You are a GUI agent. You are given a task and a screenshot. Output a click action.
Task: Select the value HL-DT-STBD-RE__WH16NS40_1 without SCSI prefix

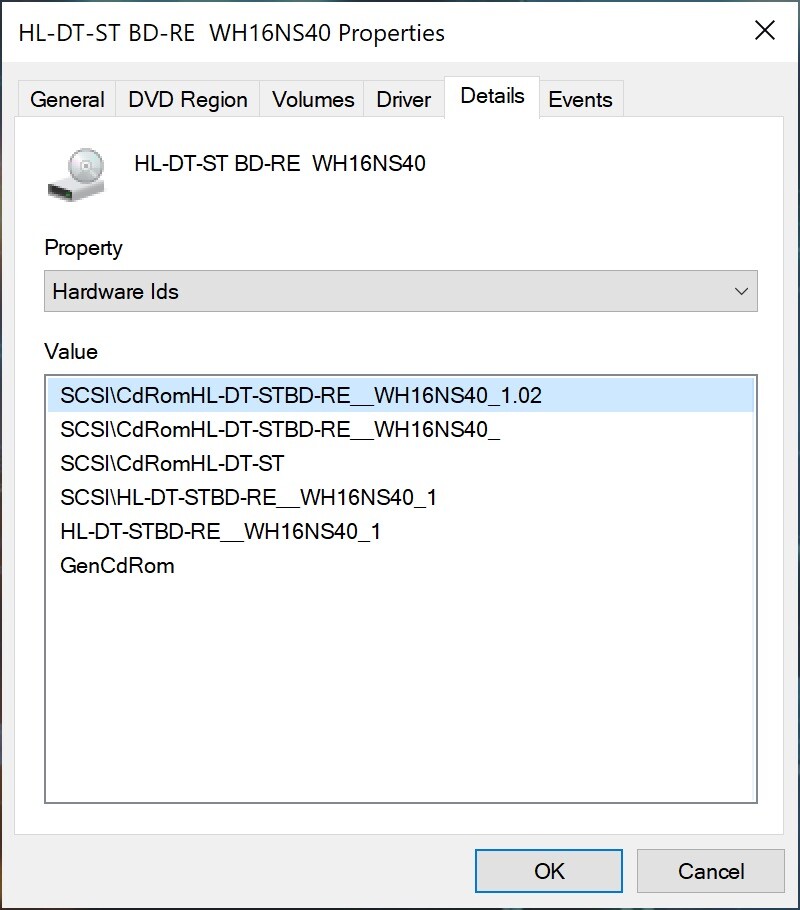tap(401, 532)
